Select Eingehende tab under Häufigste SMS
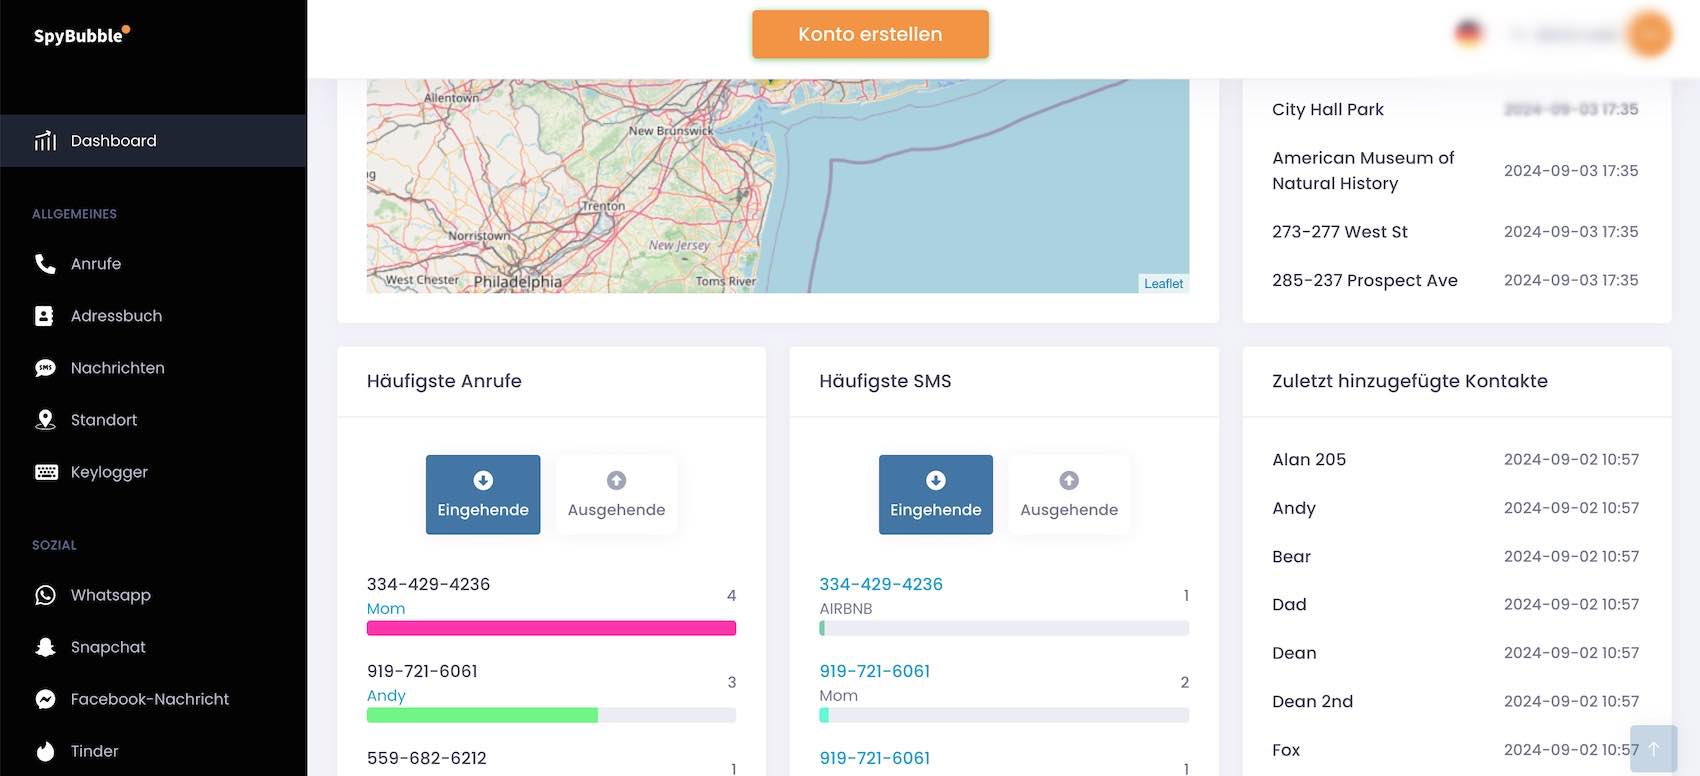This screenshot has width=1700, height=776. click(x=936, y=495)
